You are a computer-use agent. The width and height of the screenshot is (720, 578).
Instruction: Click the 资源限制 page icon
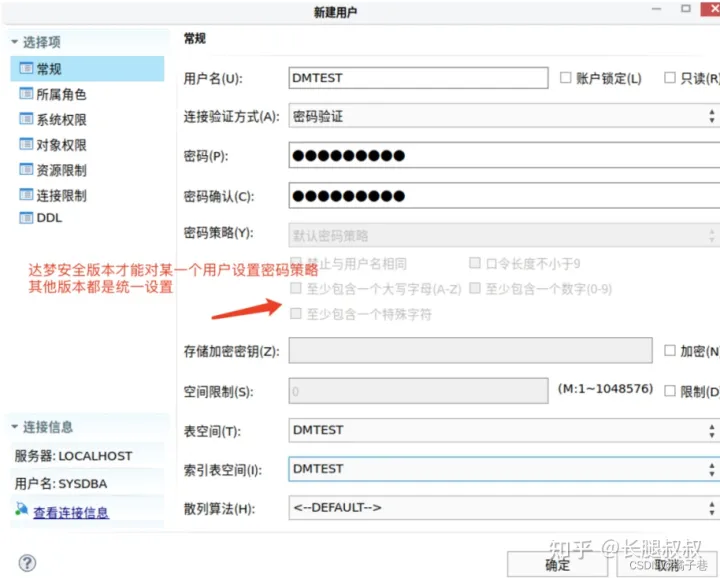point(26,169)
